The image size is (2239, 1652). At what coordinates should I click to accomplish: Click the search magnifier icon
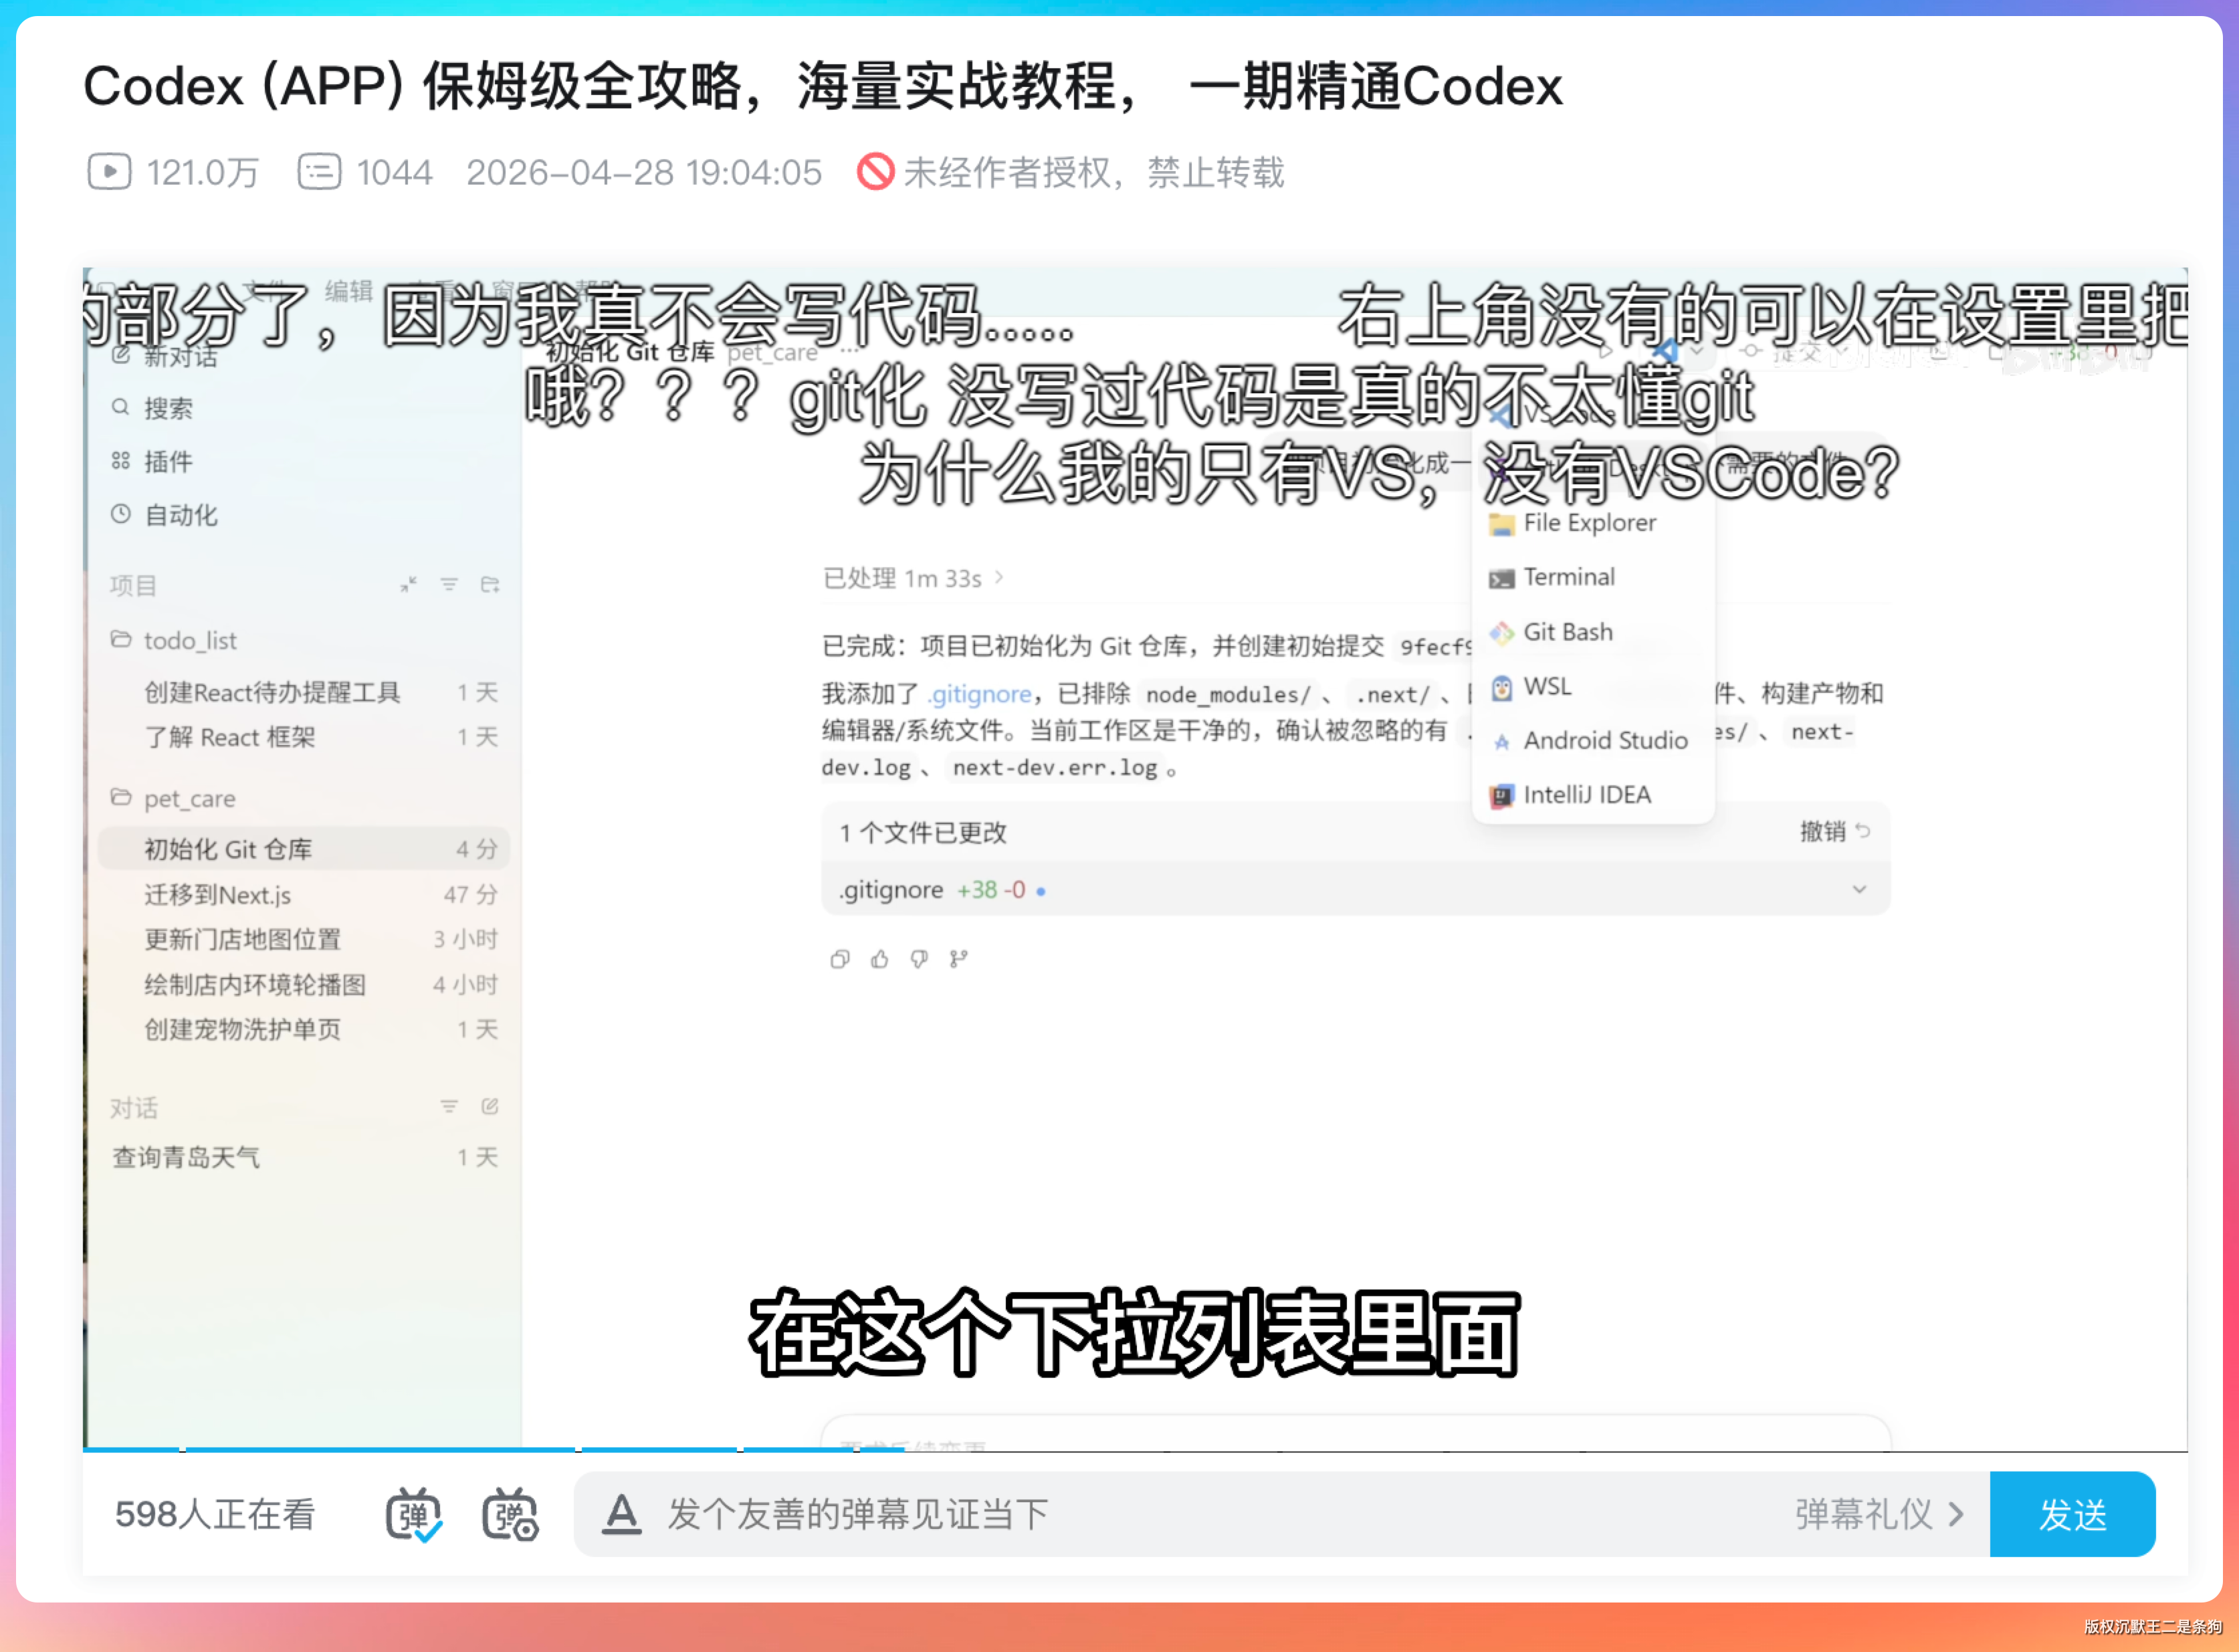click(121, 407)
